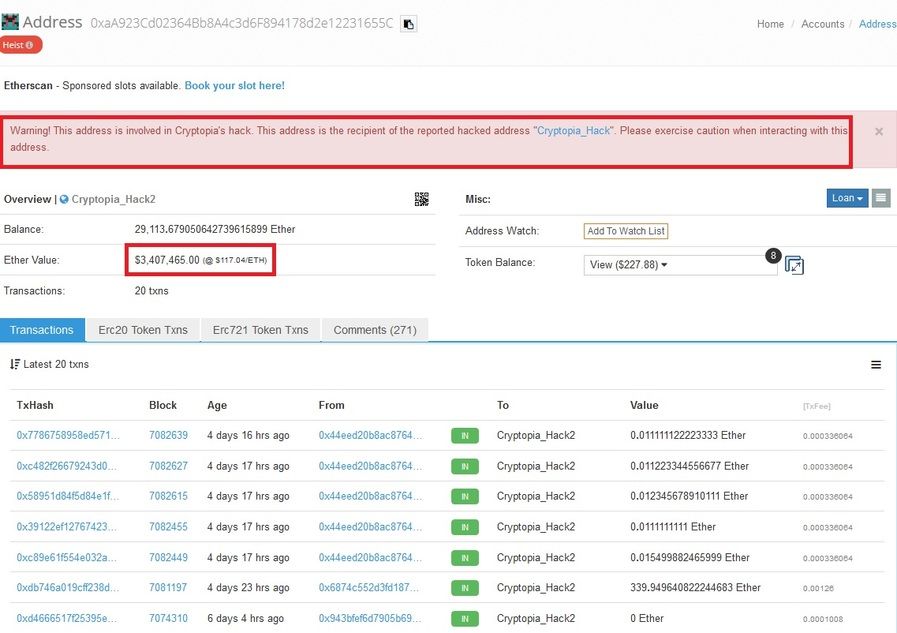
Task: Switch to the Transactions tab
Action: point(42,330)
